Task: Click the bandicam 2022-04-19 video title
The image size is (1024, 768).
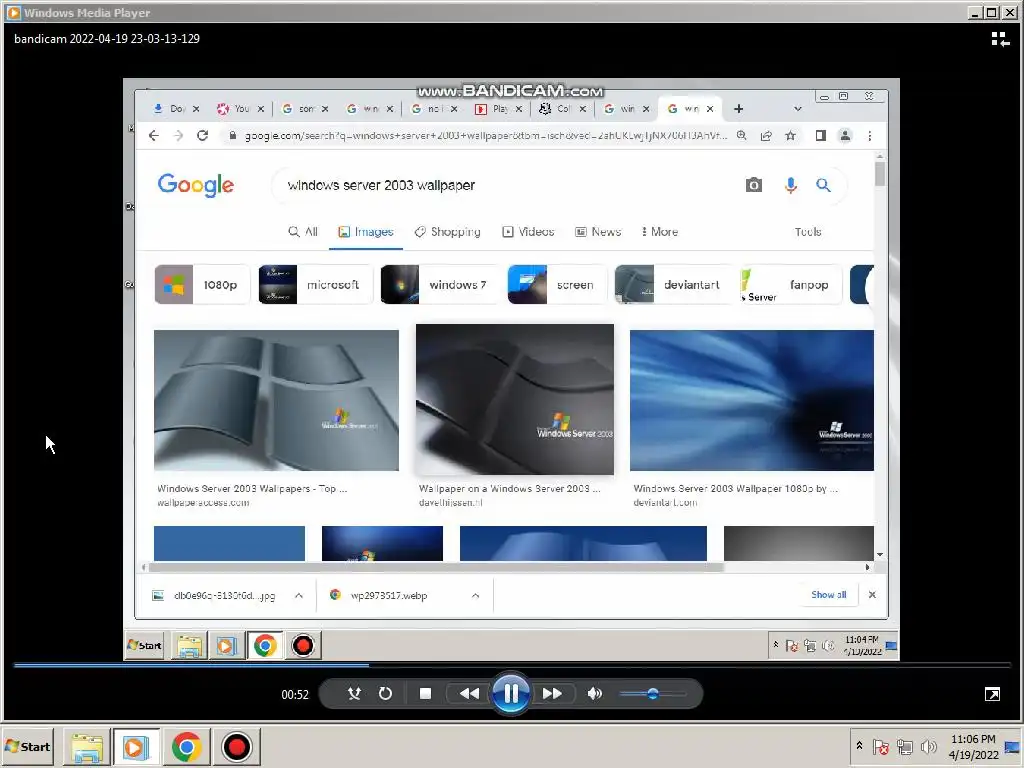Action: point(107,39)
